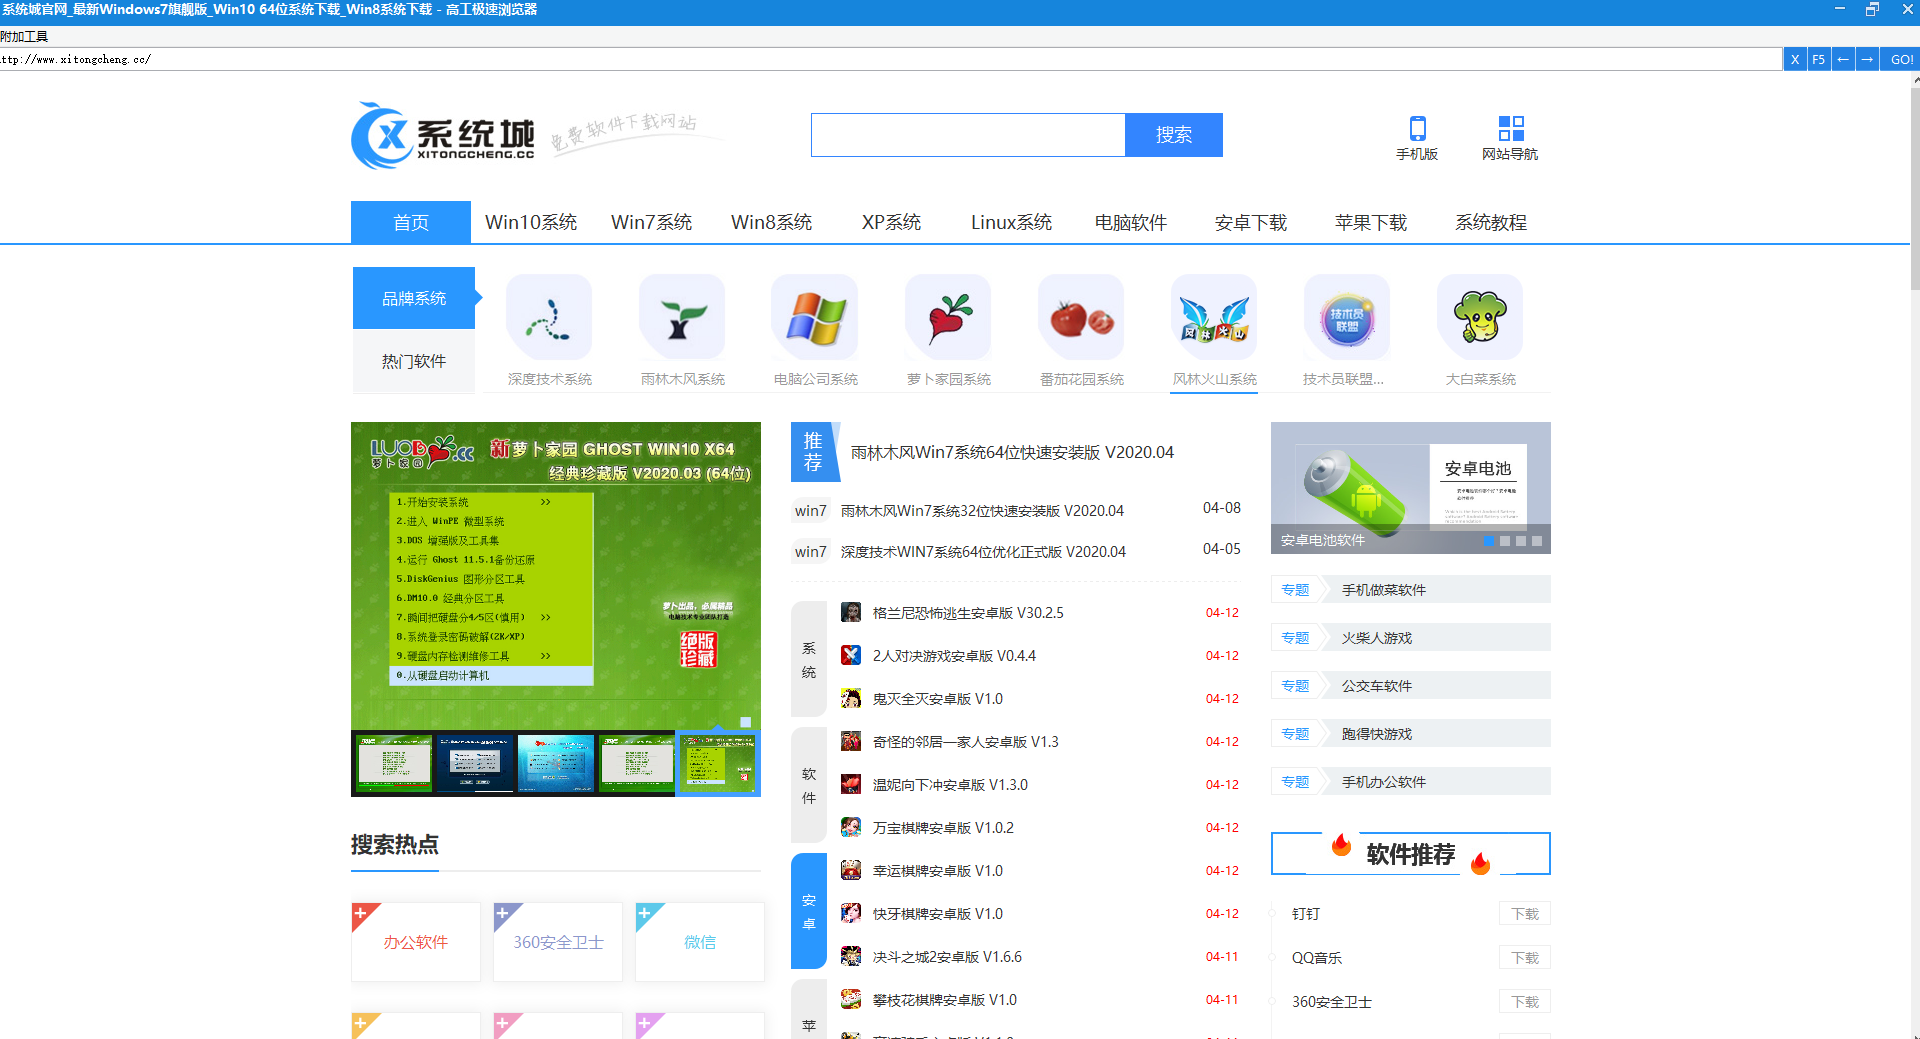Switch to the 软件 vertical list tab

pyautogui.click(x=809, y=786)
